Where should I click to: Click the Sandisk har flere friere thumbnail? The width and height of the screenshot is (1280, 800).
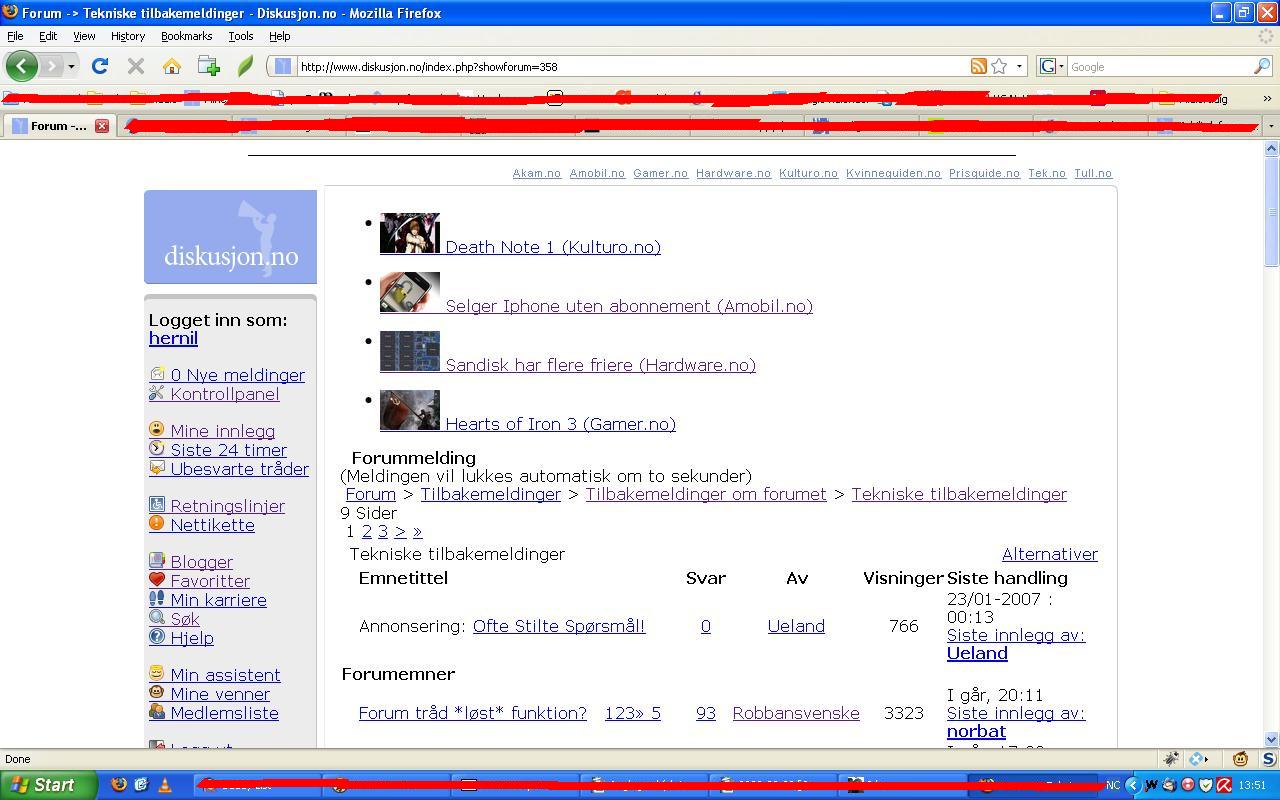pyautogui.click(x=410, y=351)
